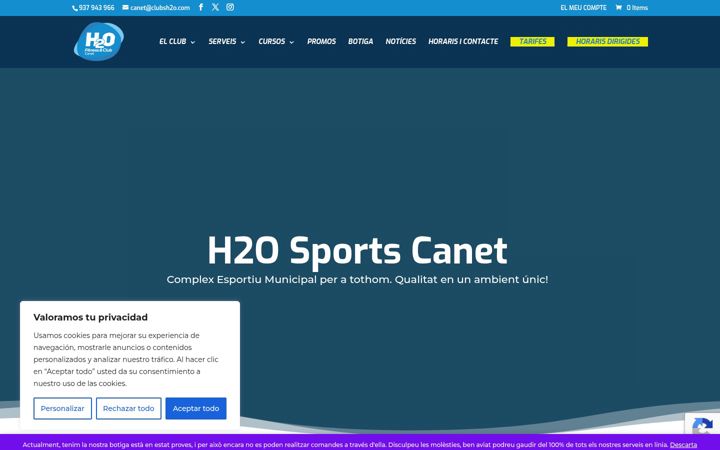Click the yellow Tarifes button

click(x=533, y=41)
